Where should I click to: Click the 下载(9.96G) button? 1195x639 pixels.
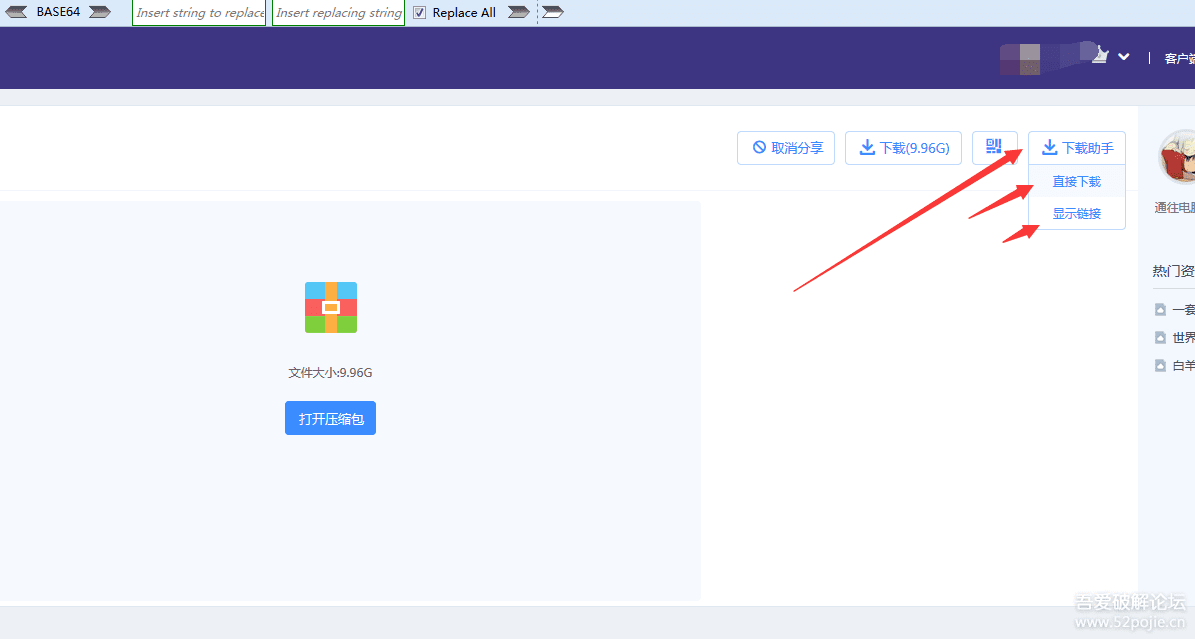[904, 148]
